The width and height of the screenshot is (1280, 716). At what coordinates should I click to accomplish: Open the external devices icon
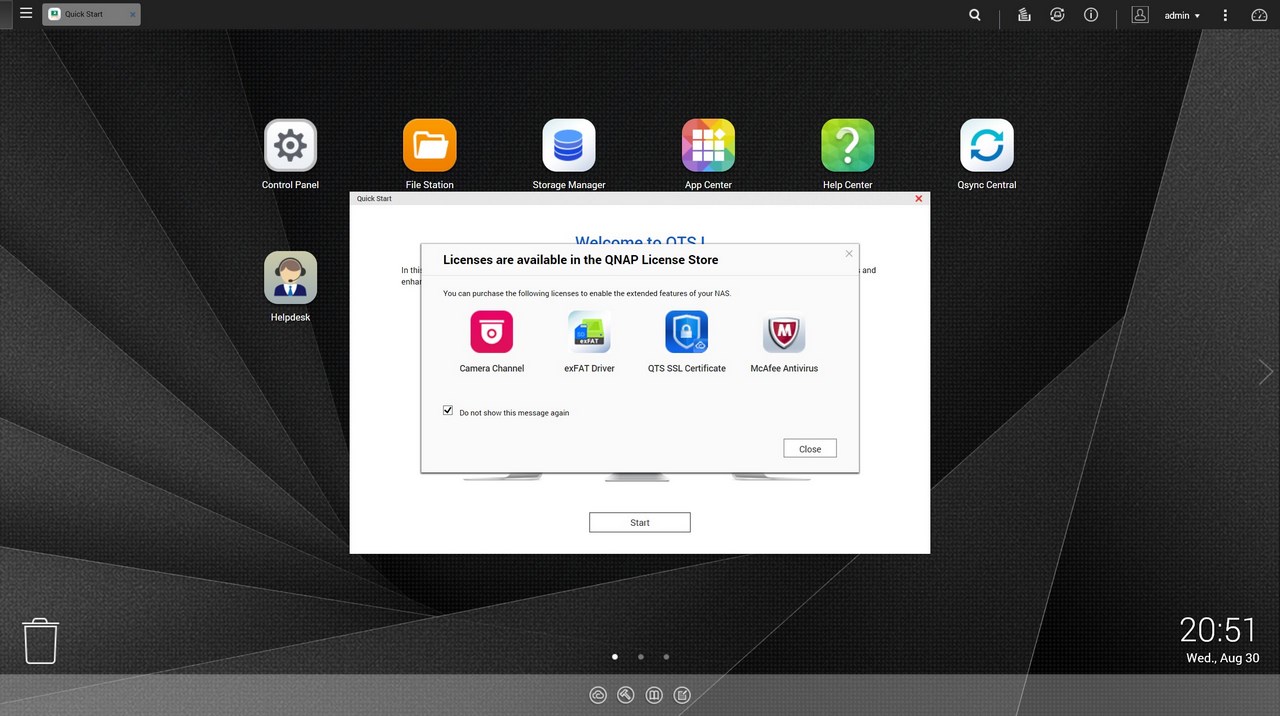coord(1057,15)
